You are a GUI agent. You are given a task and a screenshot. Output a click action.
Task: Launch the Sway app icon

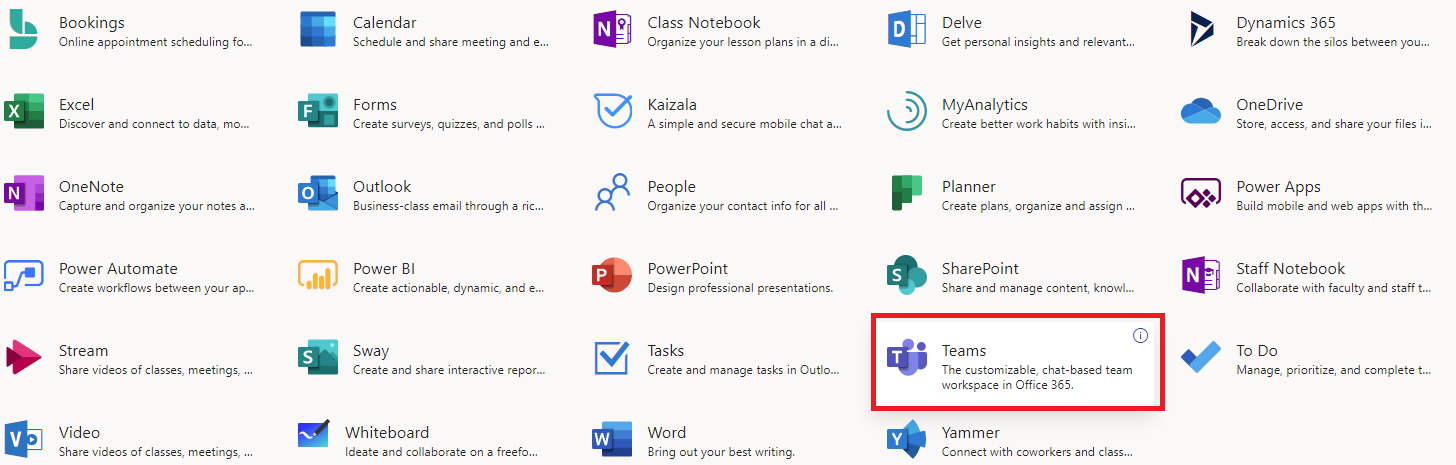tap(318, 358)
